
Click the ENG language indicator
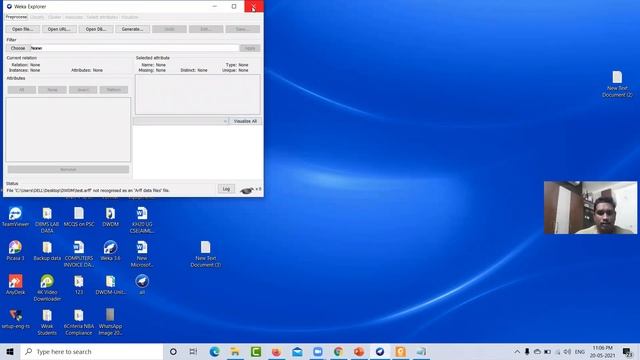[x=580, y=351]
